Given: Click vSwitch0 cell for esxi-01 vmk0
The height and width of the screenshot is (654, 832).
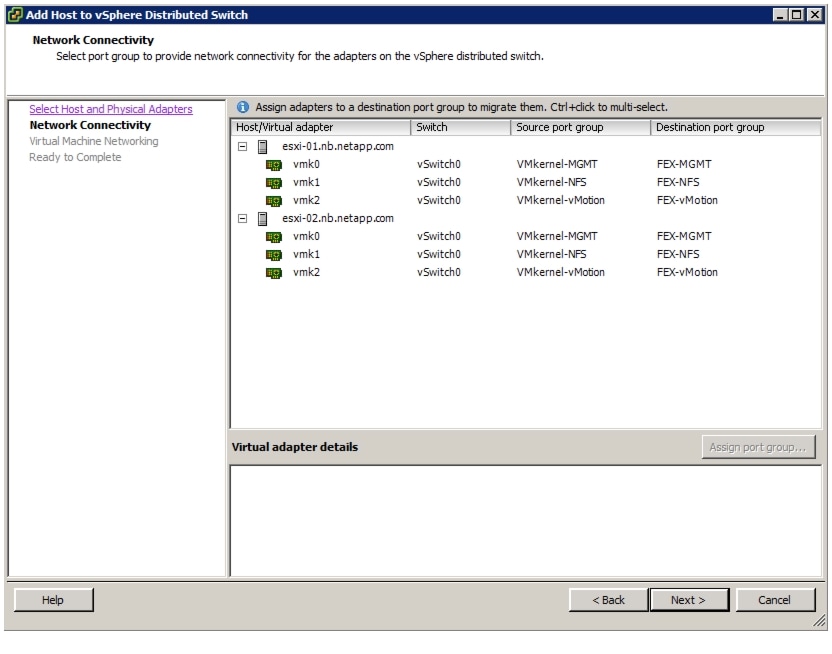Looking at the screenshot, I should click(439, 164).
